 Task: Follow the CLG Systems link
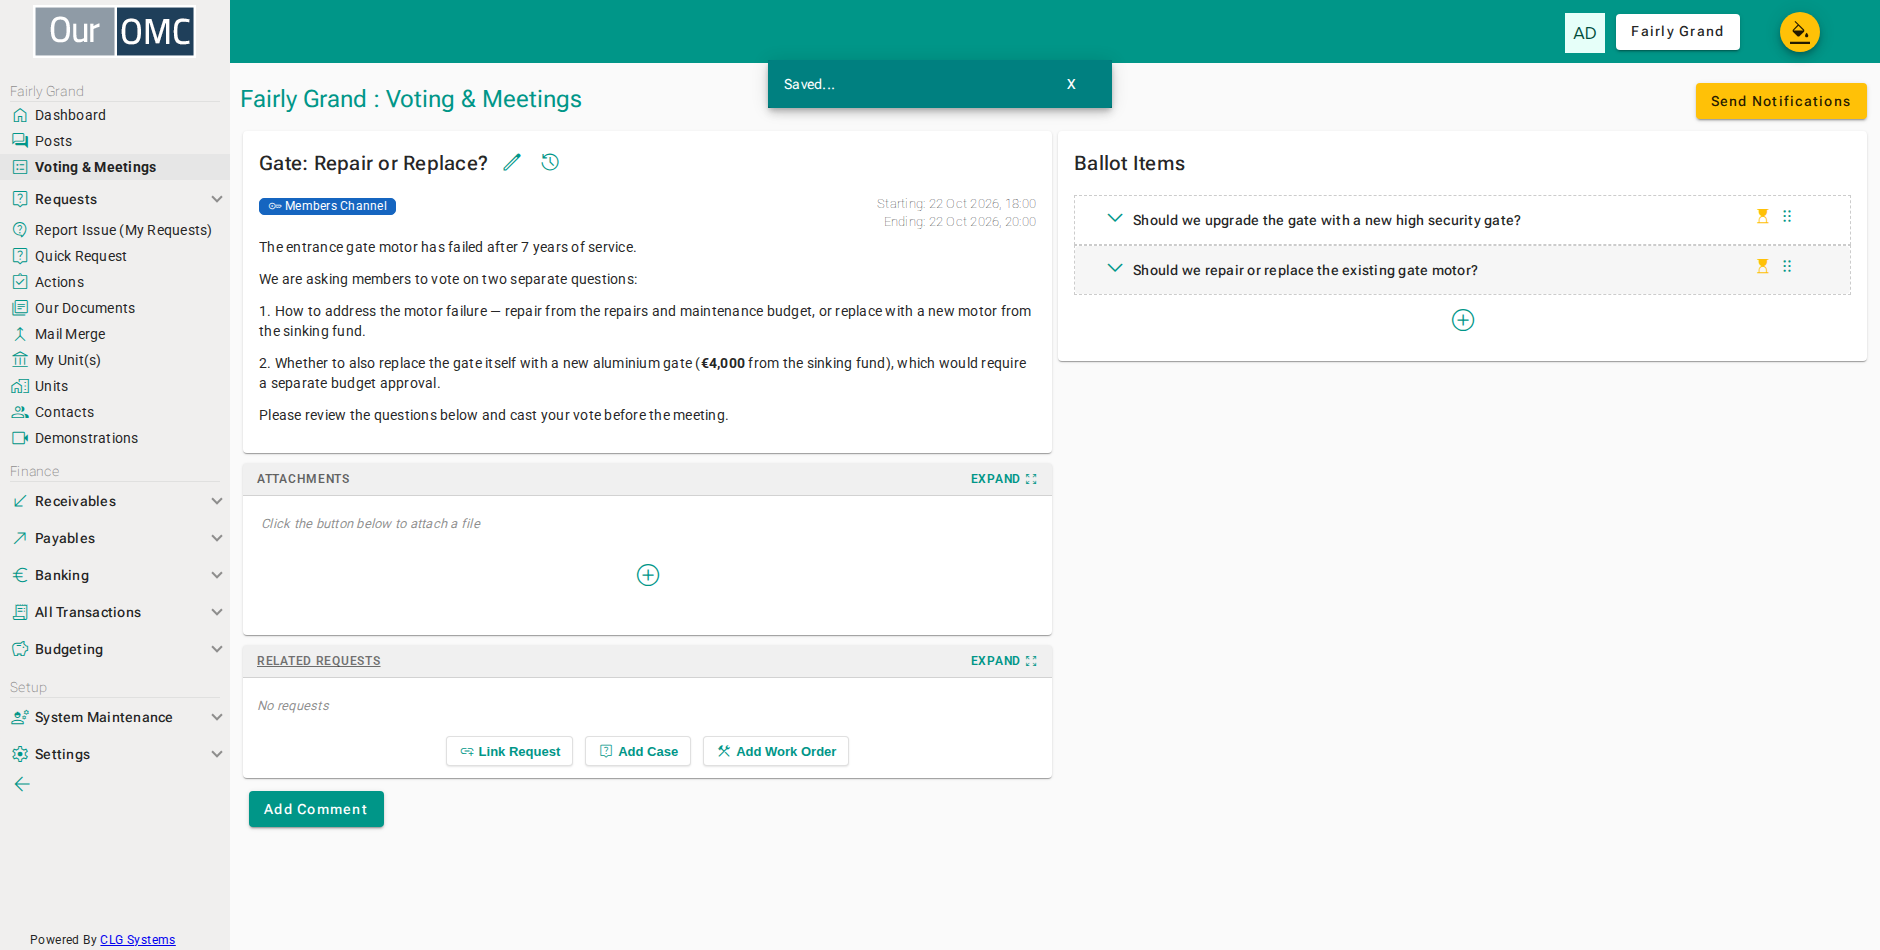coord(137,940)
